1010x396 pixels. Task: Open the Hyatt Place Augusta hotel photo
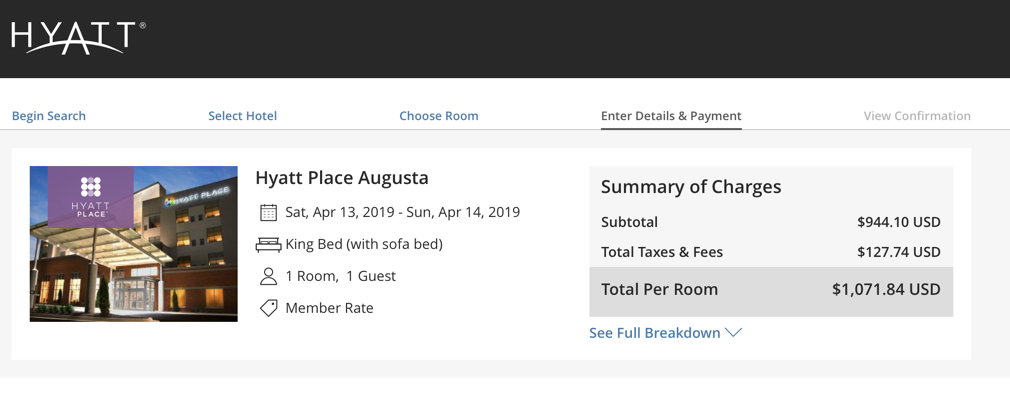(x=133, y=244)
